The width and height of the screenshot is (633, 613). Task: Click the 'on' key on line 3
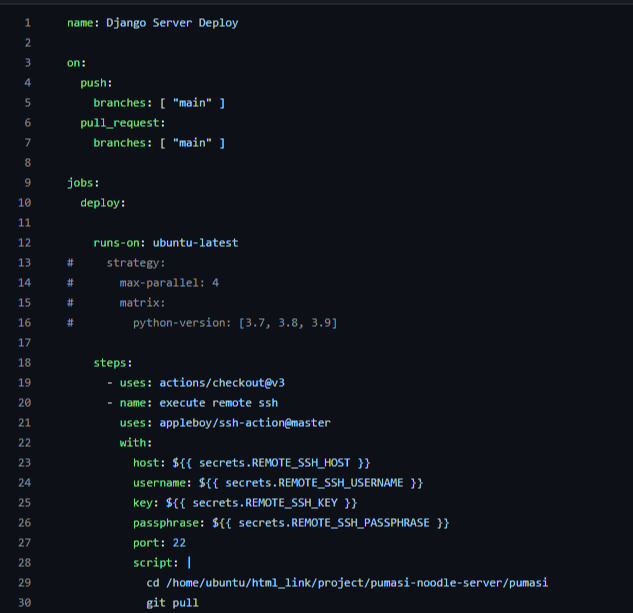click(73, 63)
